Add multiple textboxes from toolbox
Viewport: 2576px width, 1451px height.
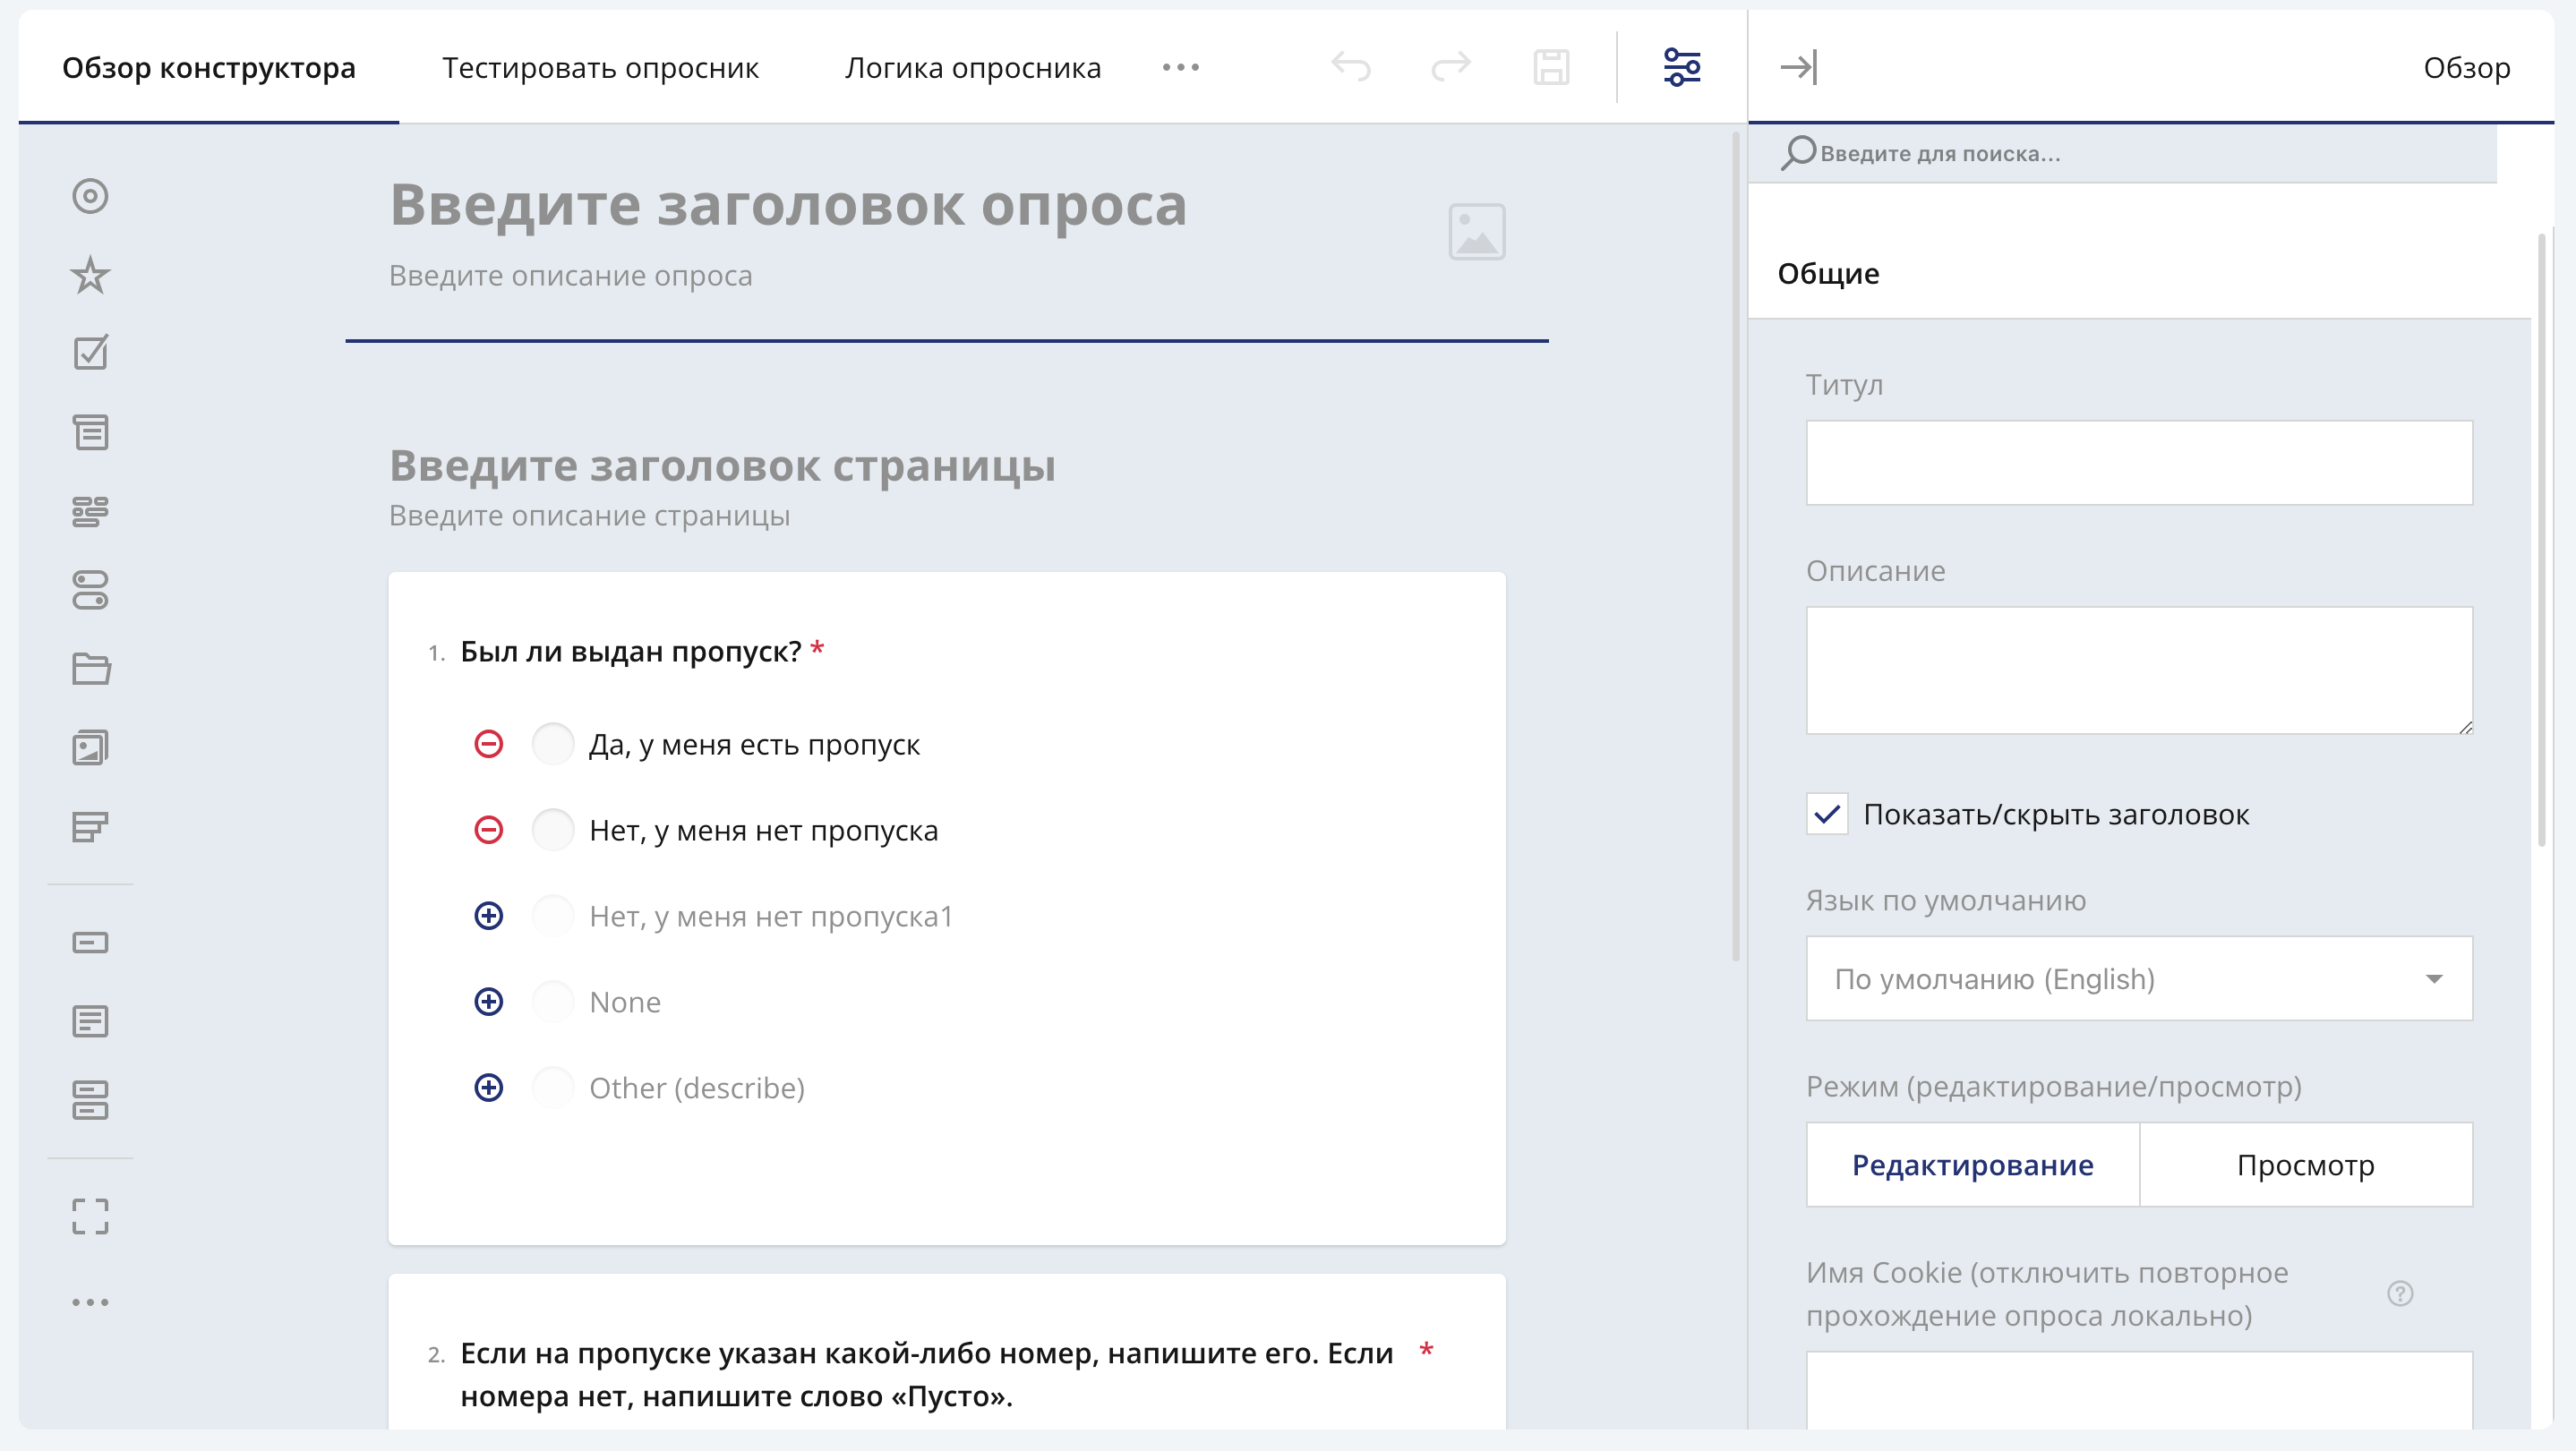click(90, 1100)
